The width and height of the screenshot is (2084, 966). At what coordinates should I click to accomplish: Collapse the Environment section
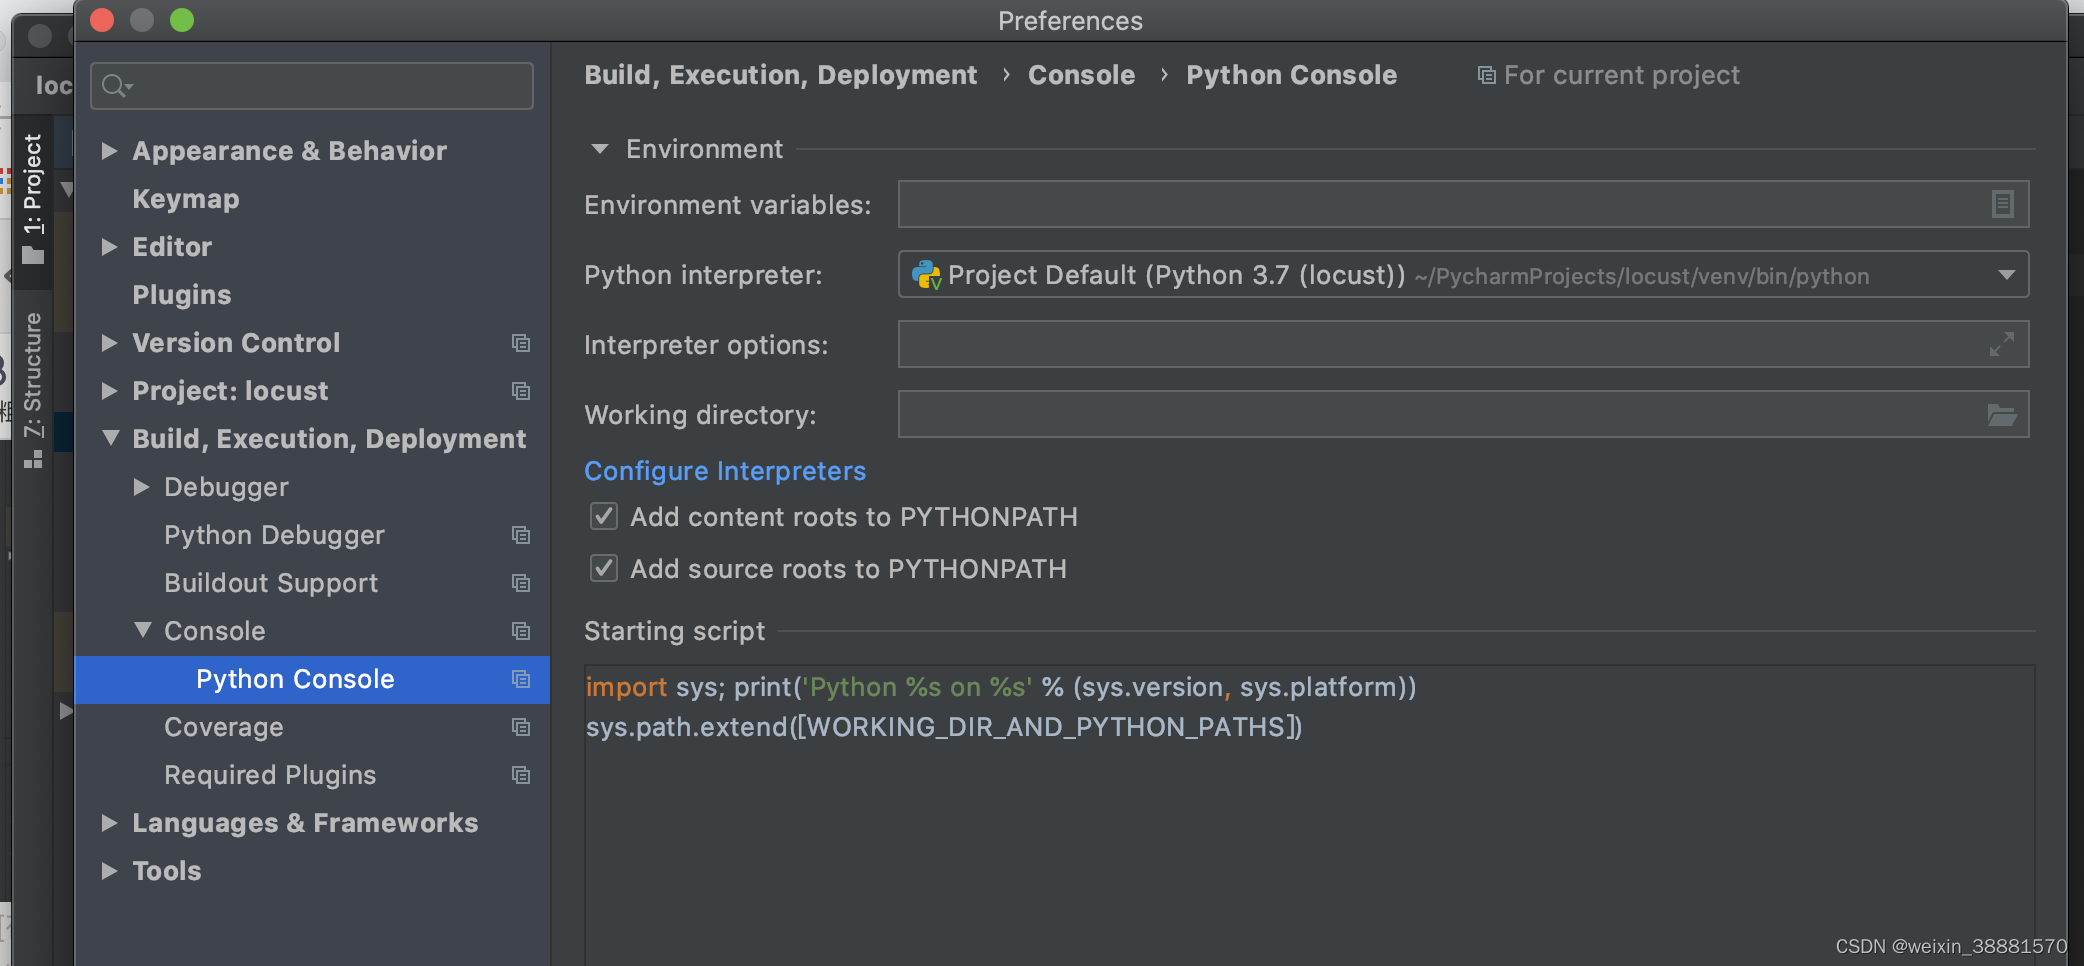[600, 149]
